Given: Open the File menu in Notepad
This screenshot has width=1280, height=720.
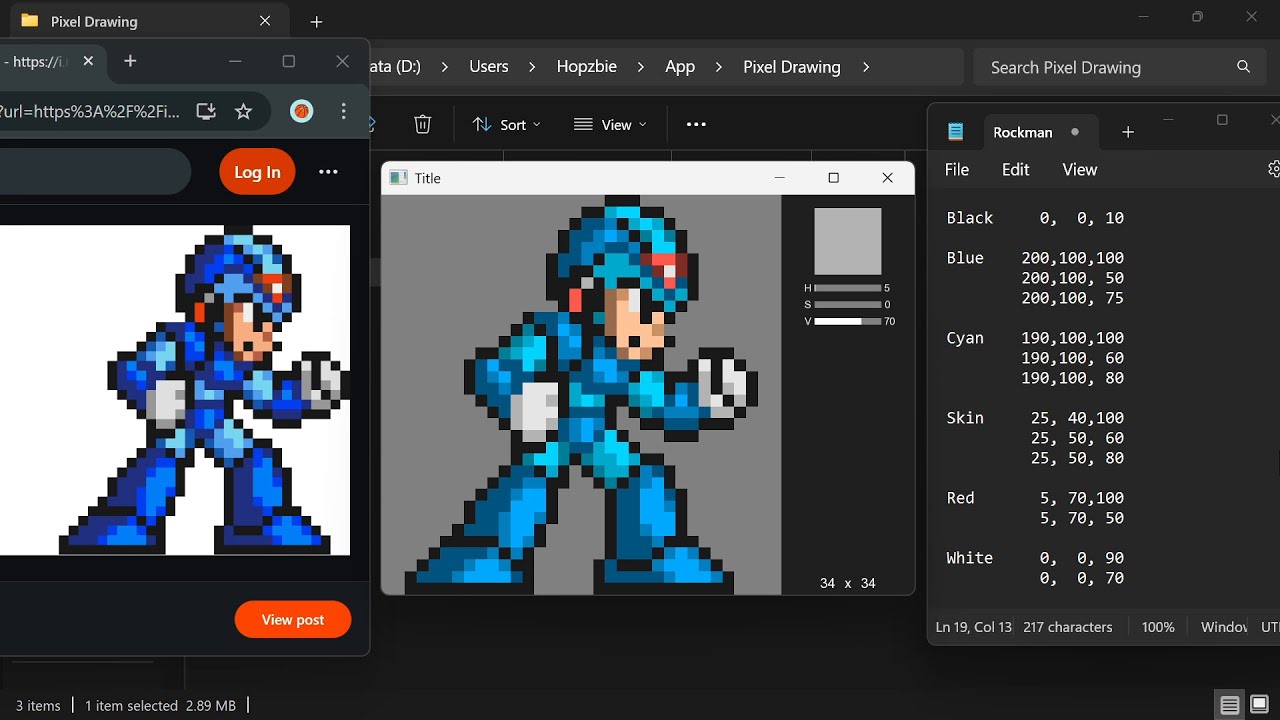Looking at the screenshot, I should (x=957, y=170).
